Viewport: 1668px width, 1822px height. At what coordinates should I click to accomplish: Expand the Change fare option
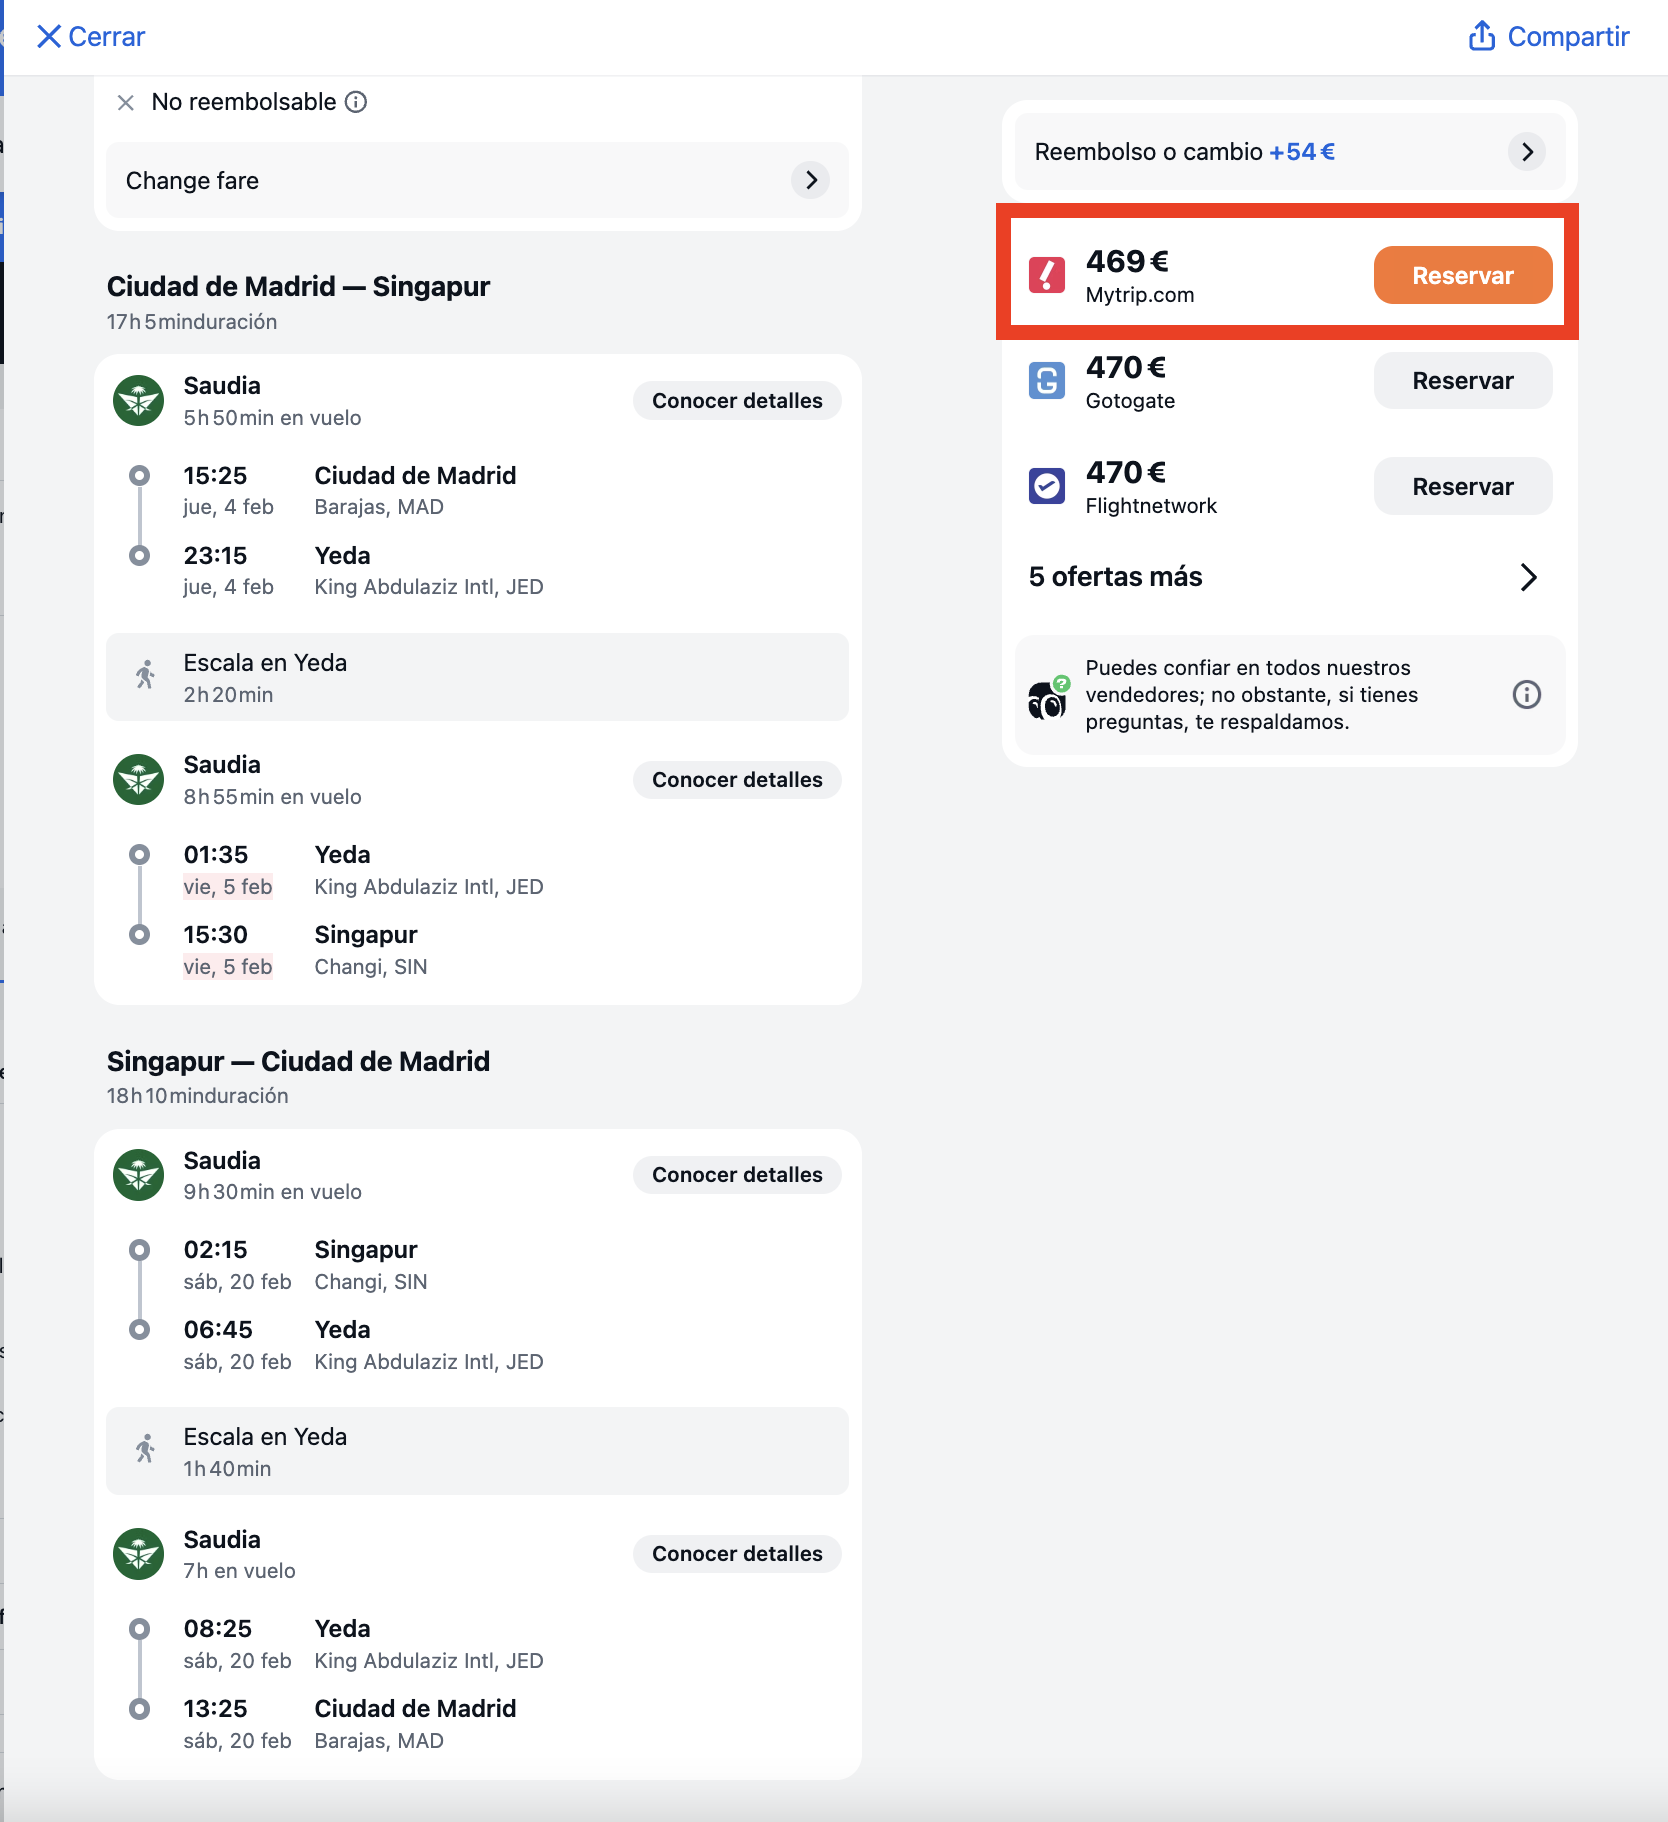(477, 180)
